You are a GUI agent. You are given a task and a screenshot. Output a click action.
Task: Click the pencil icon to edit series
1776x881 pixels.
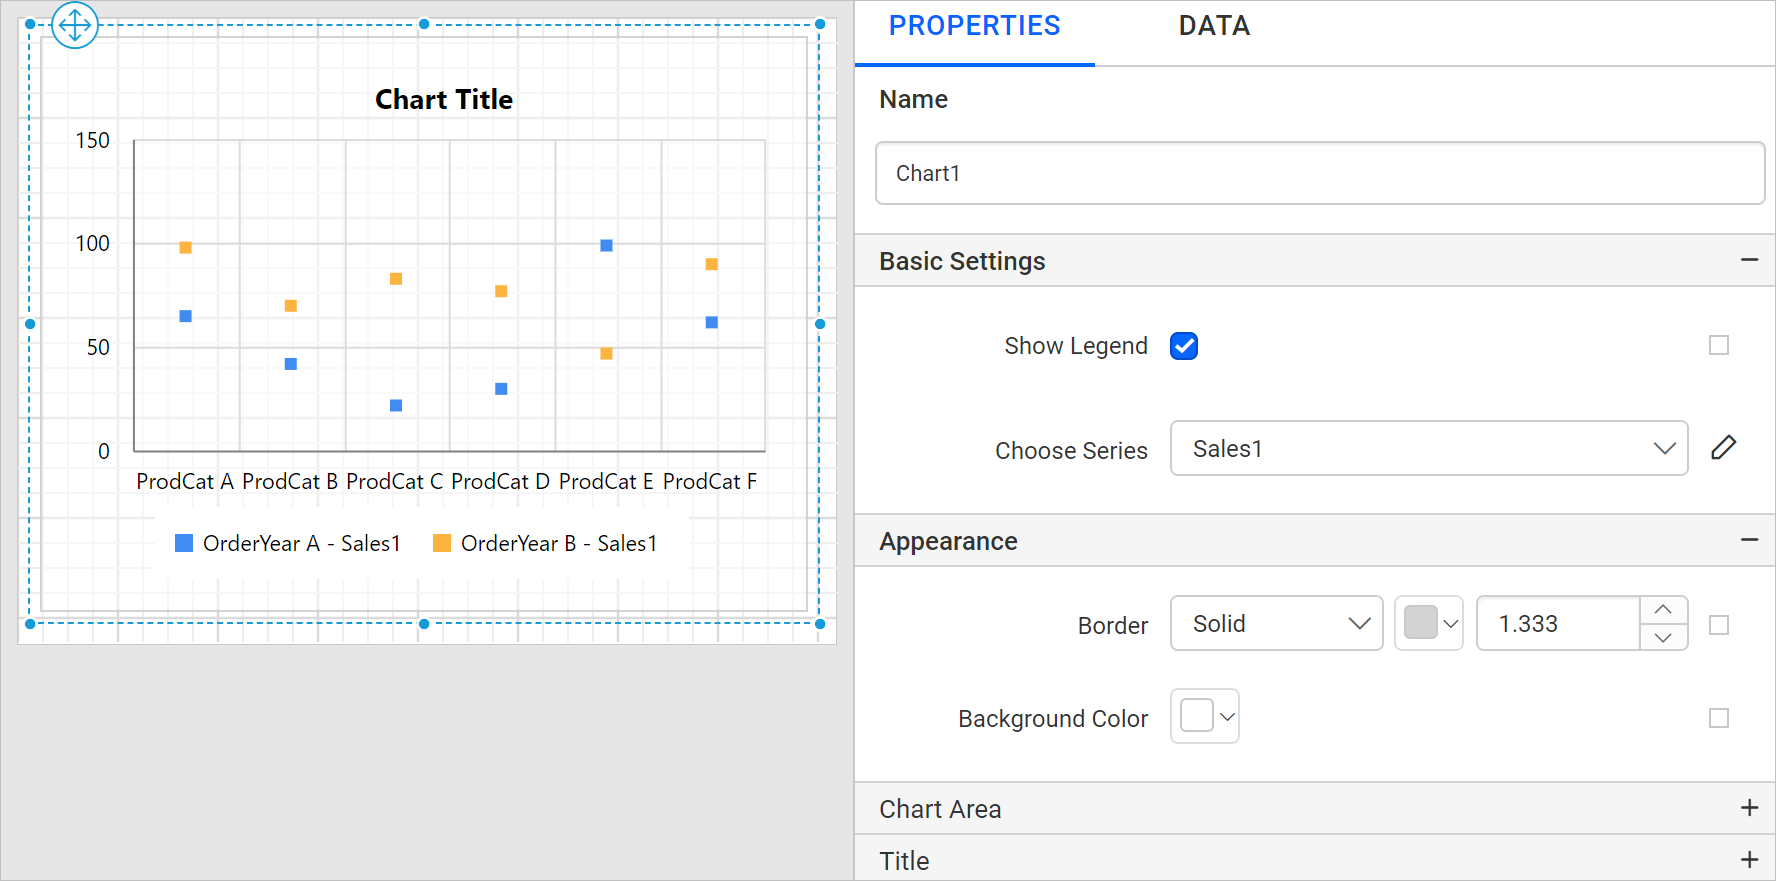click(1723, 448)
